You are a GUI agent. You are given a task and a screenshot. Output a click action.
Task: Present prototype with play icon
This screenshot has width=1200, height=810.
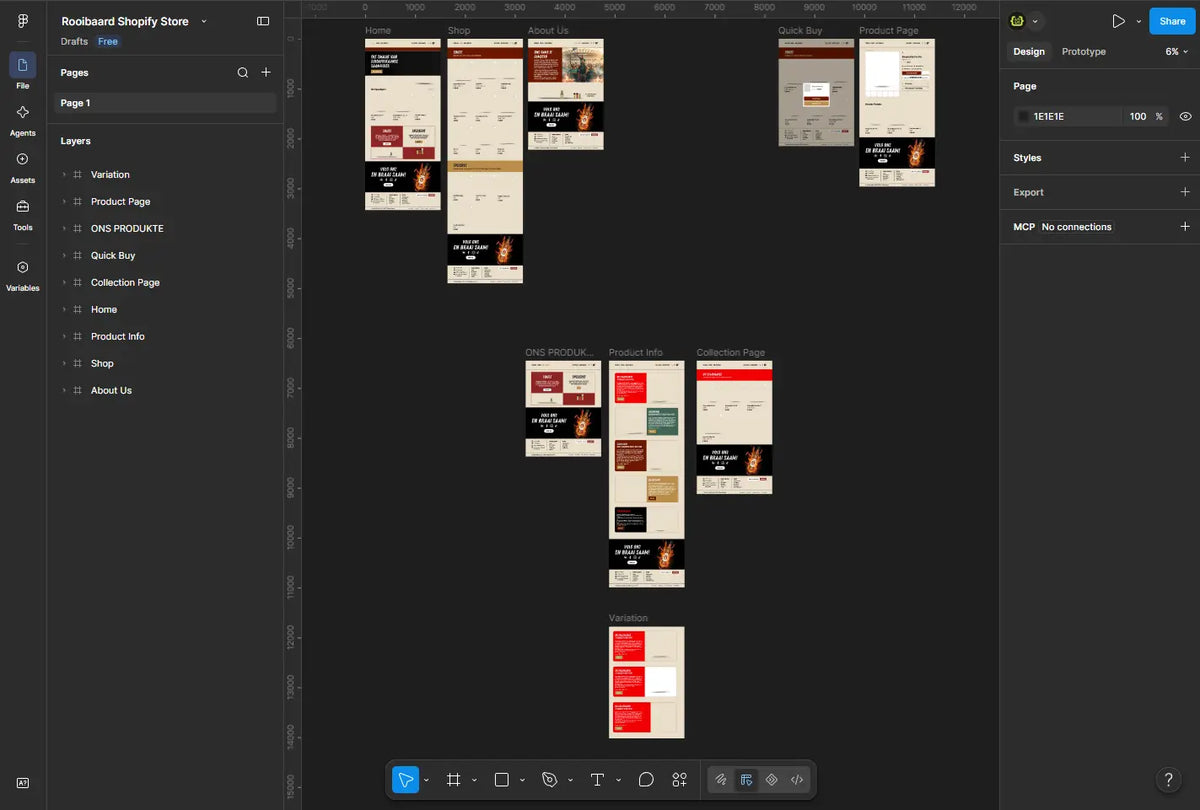[x=1118, y=21]
